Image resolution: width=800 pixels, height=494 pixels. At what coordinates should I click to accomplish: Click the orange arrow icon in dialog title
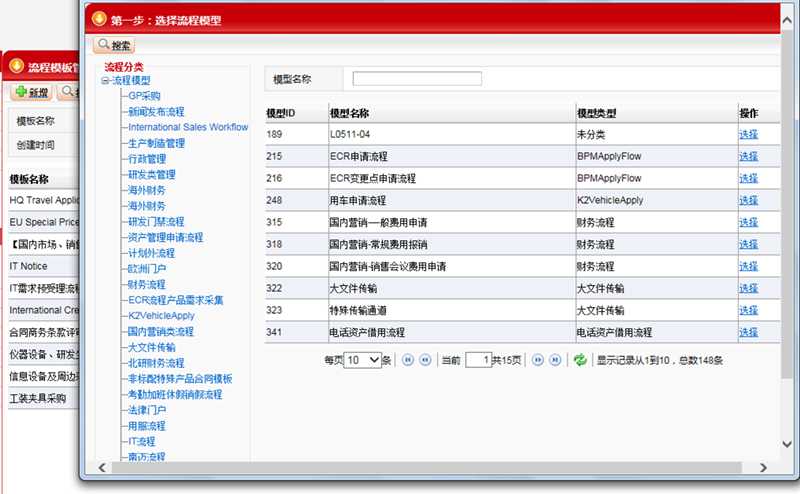[98, 19]
